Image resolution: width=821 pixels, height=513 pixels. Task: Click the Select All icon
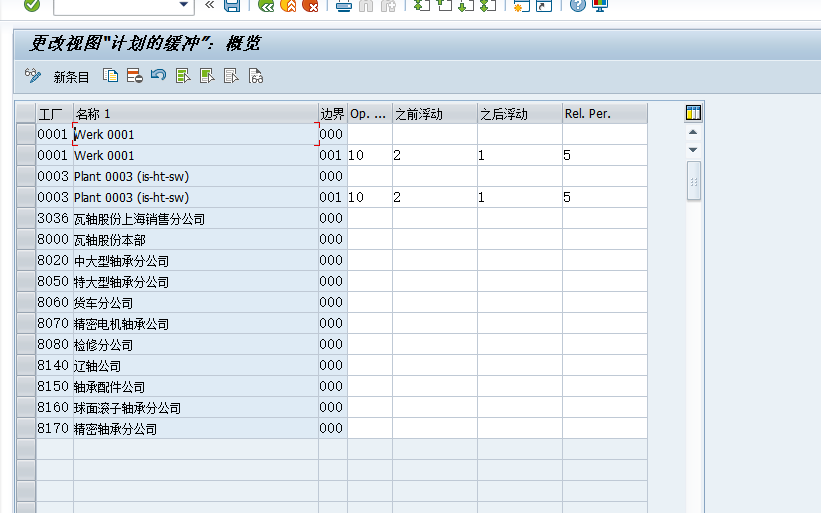tap(183, 76)
